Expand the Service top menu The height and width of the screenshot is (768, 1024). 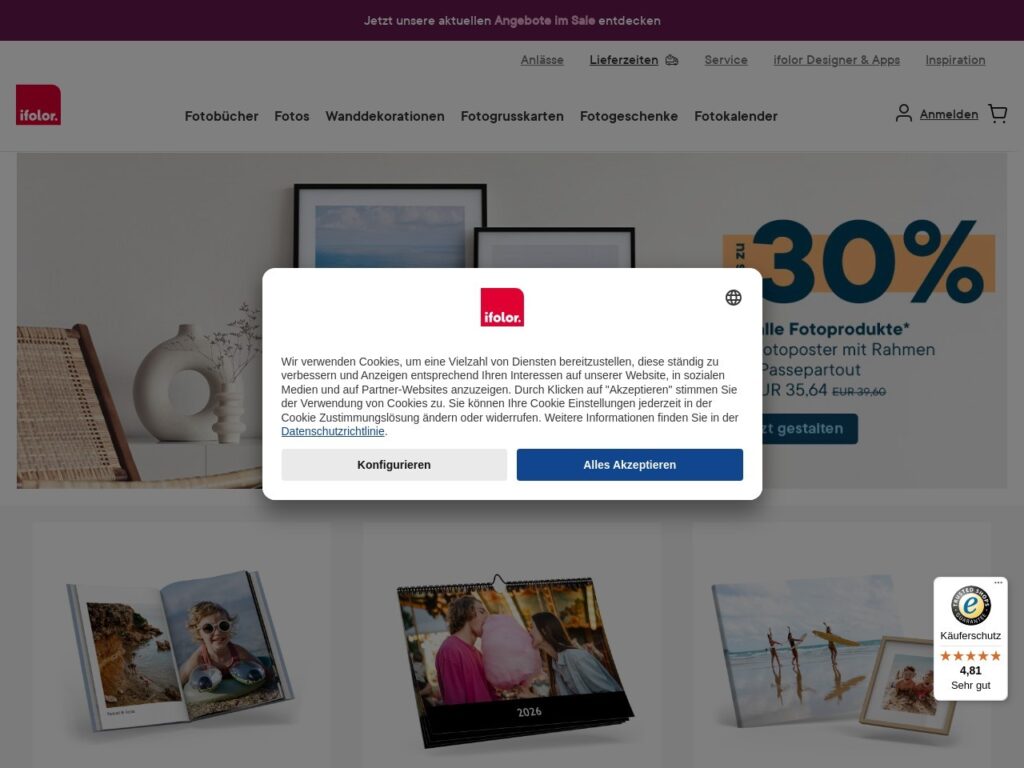(726, 60)
